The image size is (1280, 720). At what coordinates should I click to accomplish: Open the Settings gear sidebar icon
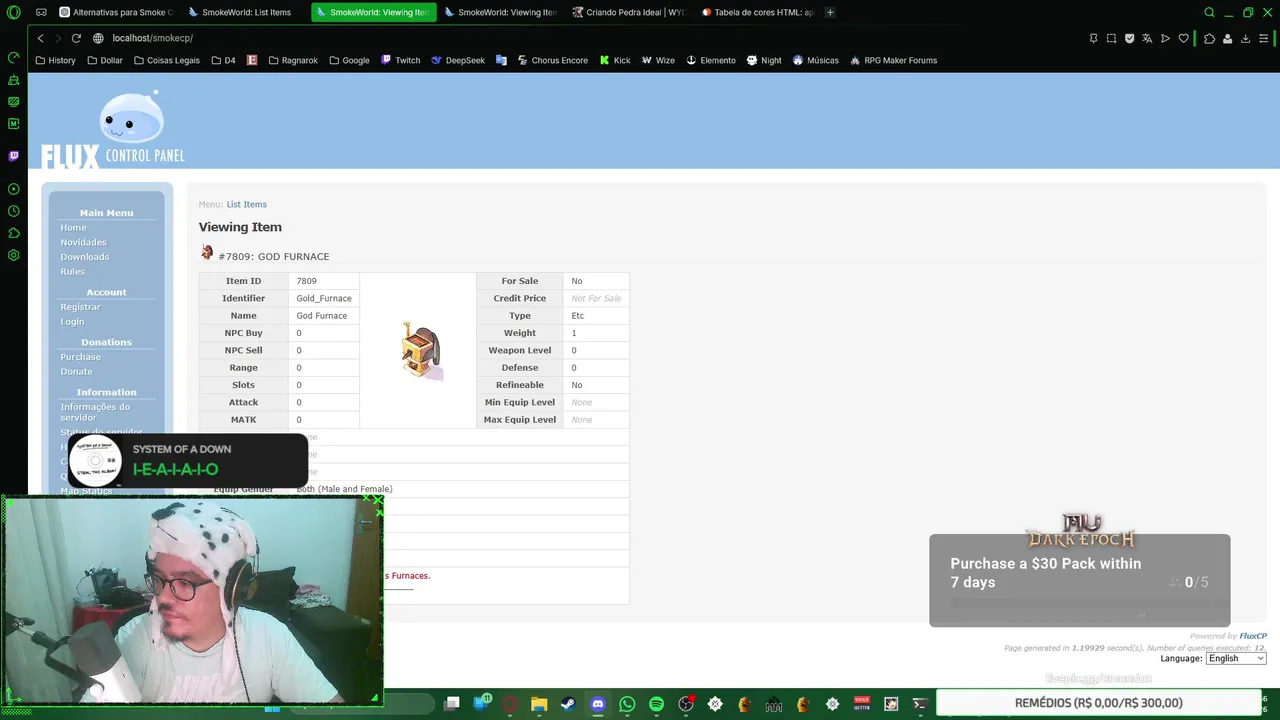coord(13,255)
